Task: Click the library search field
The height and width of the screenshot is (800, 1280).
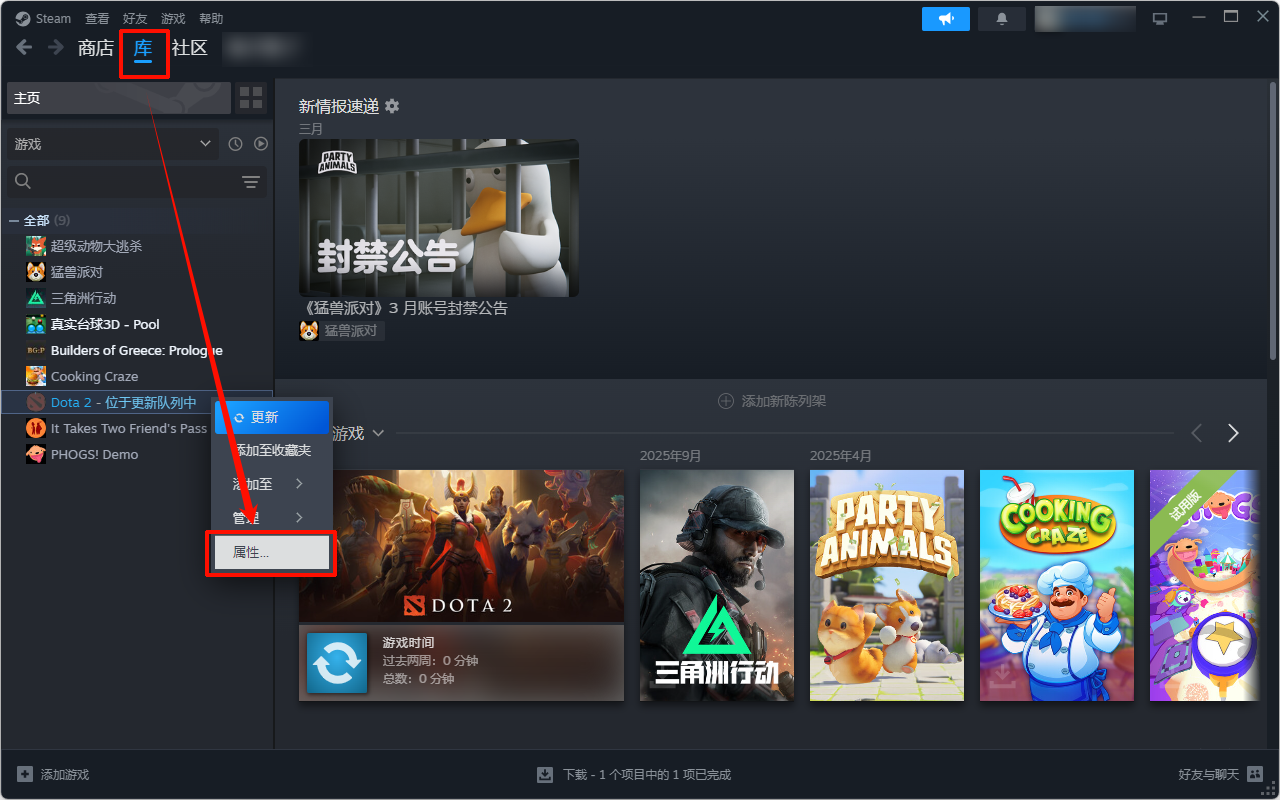Action: pos(137,181)
